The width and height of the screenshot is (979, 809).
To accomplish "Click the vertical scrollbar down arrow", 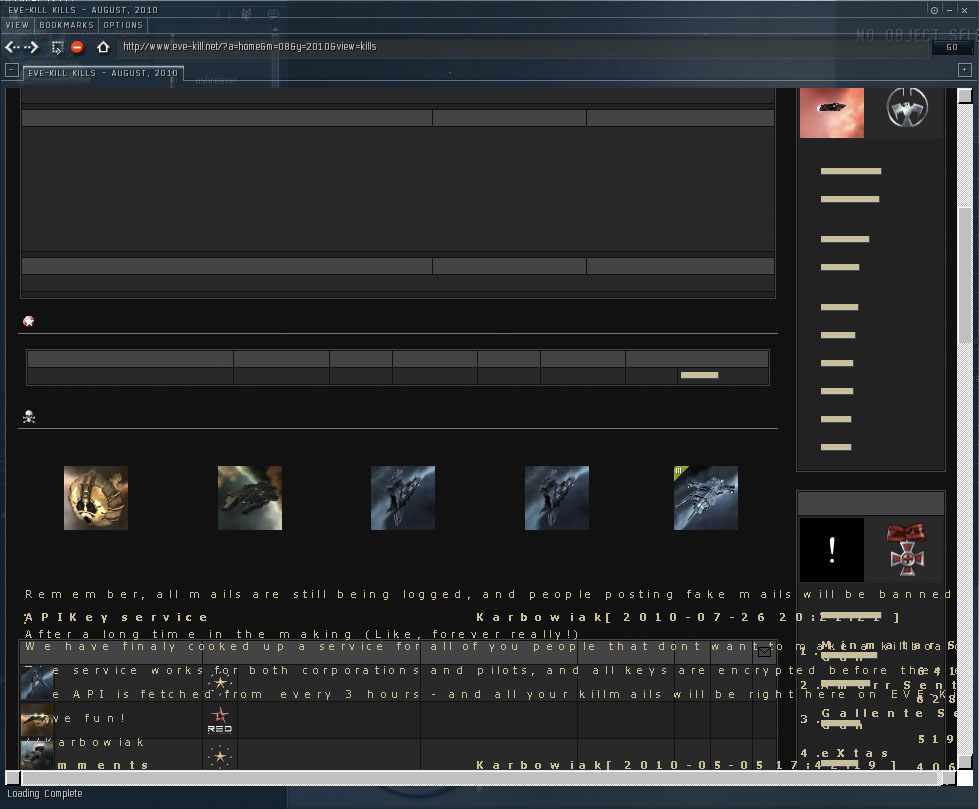I will [965, 762].
